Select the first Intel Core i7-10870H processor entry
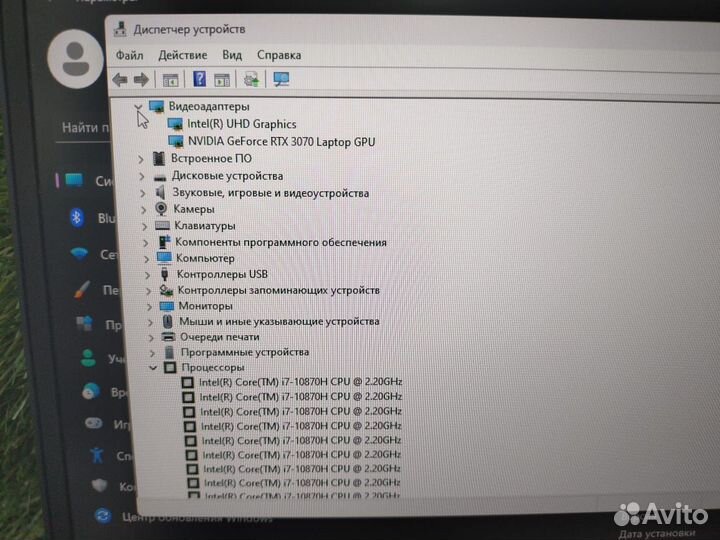 pyautogui.click(x=301, y=382)
